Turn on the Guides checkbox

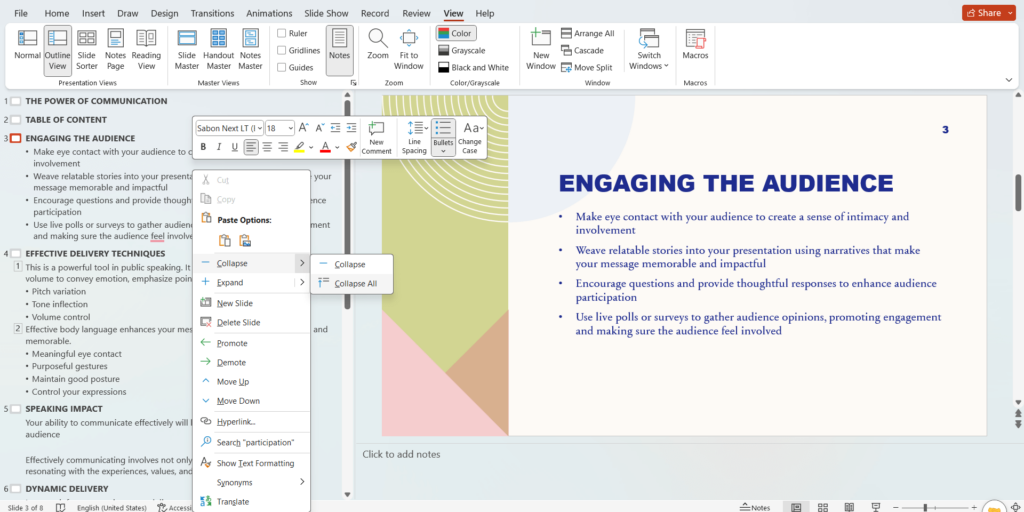pyautogui.click(x=282, y=67)
